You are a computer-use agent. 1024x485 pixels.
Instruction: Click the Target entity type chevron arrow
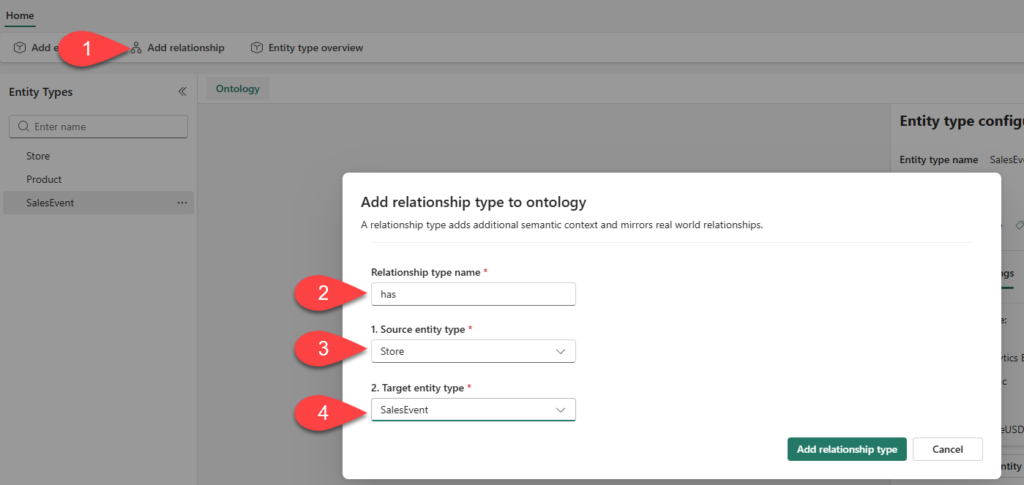(561, 410)
